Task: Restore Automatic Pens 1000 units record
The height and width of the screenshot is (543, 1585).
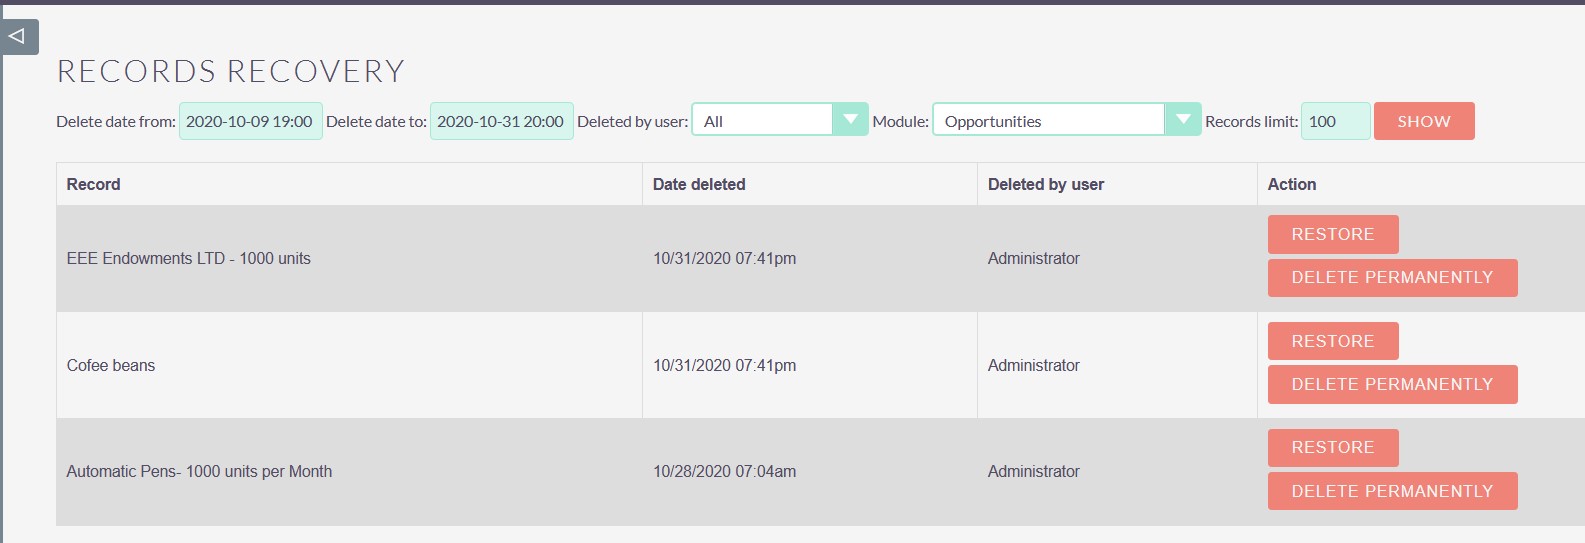Action: pyautogui.click(x=1333, y=447)
